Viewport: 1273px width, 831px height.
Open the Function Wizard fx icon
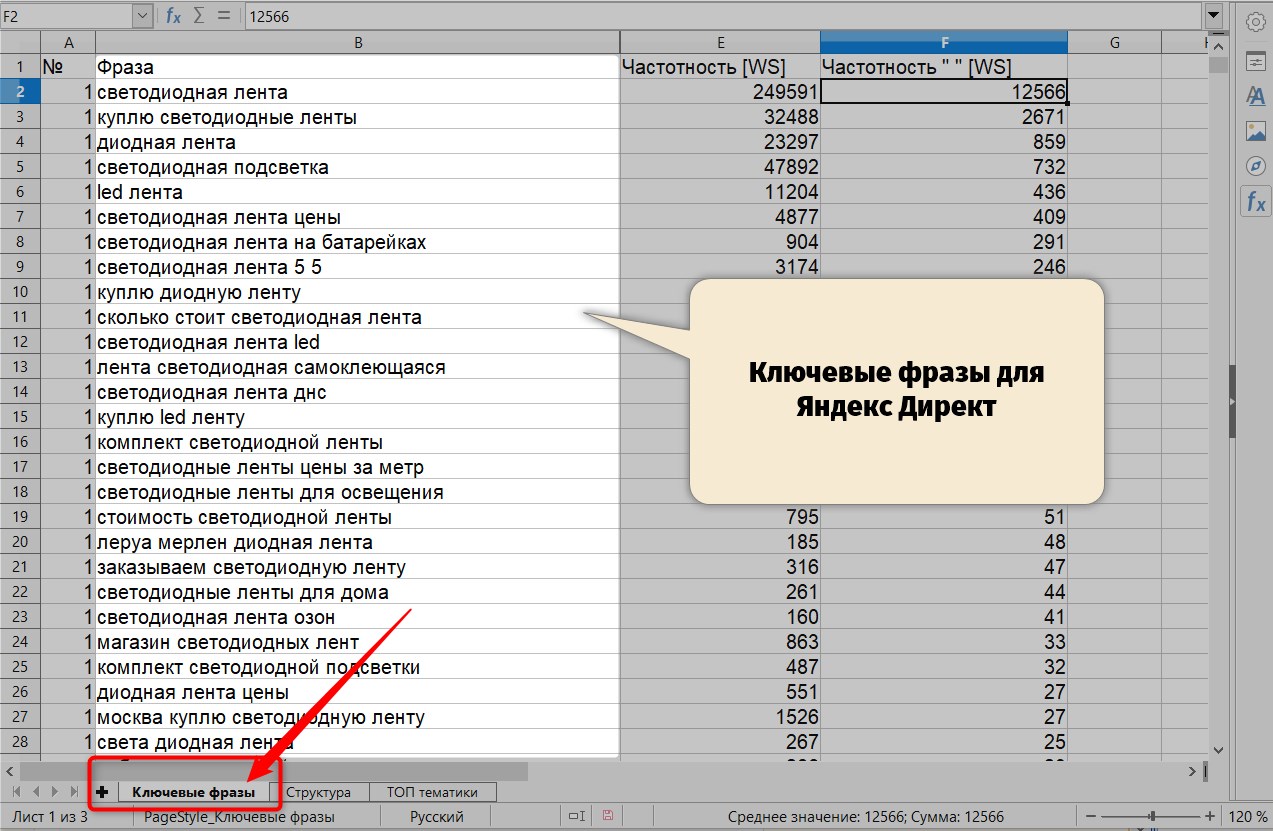point(173,16)
